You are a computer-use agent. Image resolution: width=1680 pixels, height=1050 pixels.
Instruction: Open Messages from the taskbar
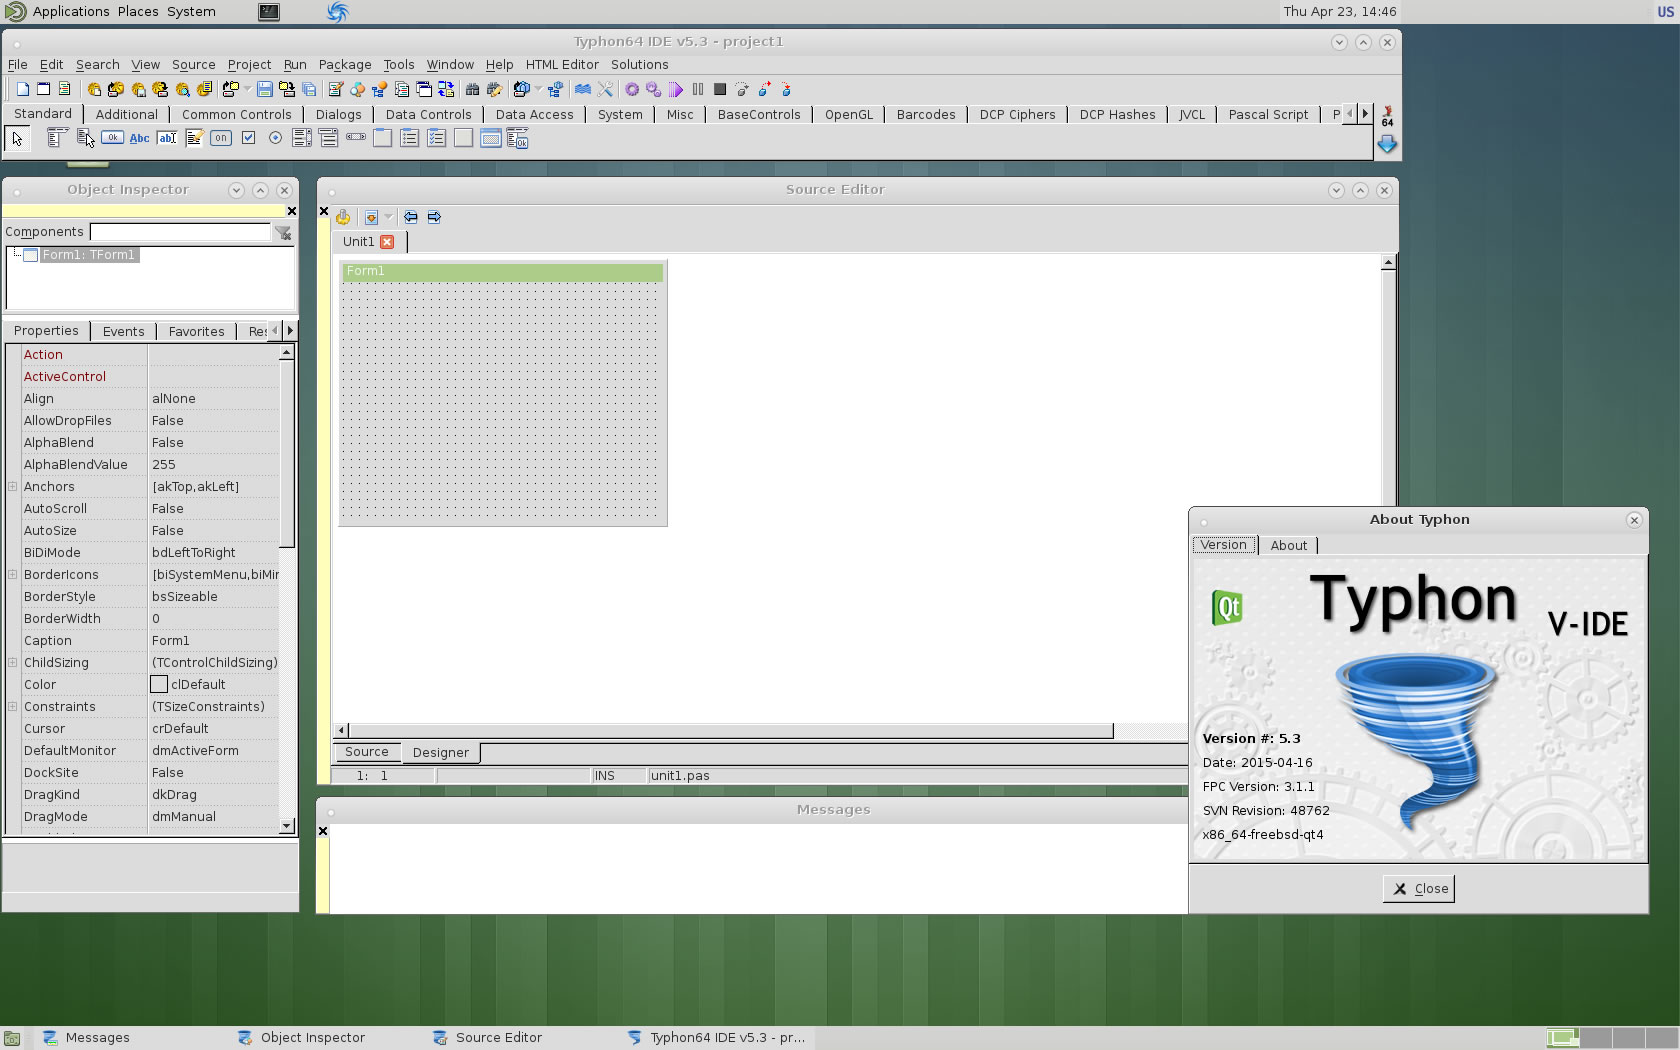coord(86,1038)
